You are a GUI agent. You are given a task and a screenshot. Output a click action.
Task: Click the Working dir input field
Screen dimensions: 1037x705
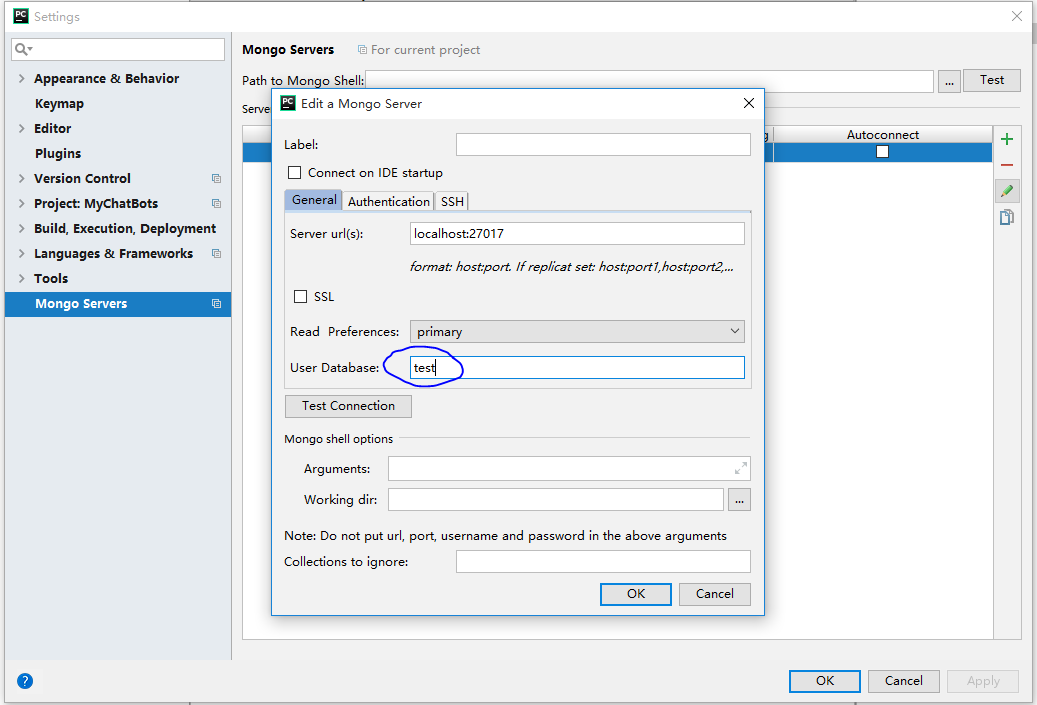point(556,500)
